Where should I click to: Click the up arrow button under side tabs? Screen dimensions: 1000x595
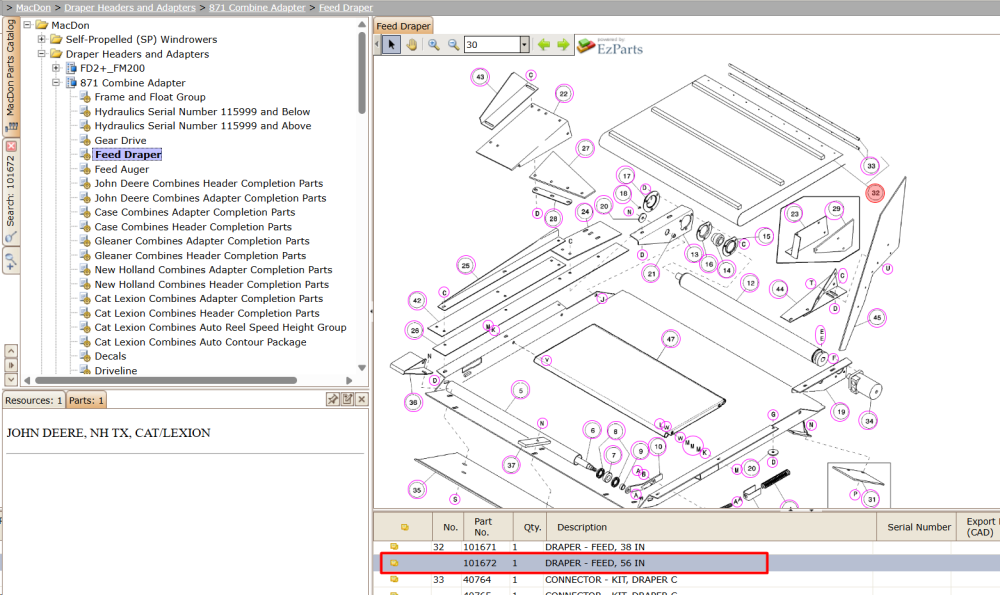tap(11, 351)
